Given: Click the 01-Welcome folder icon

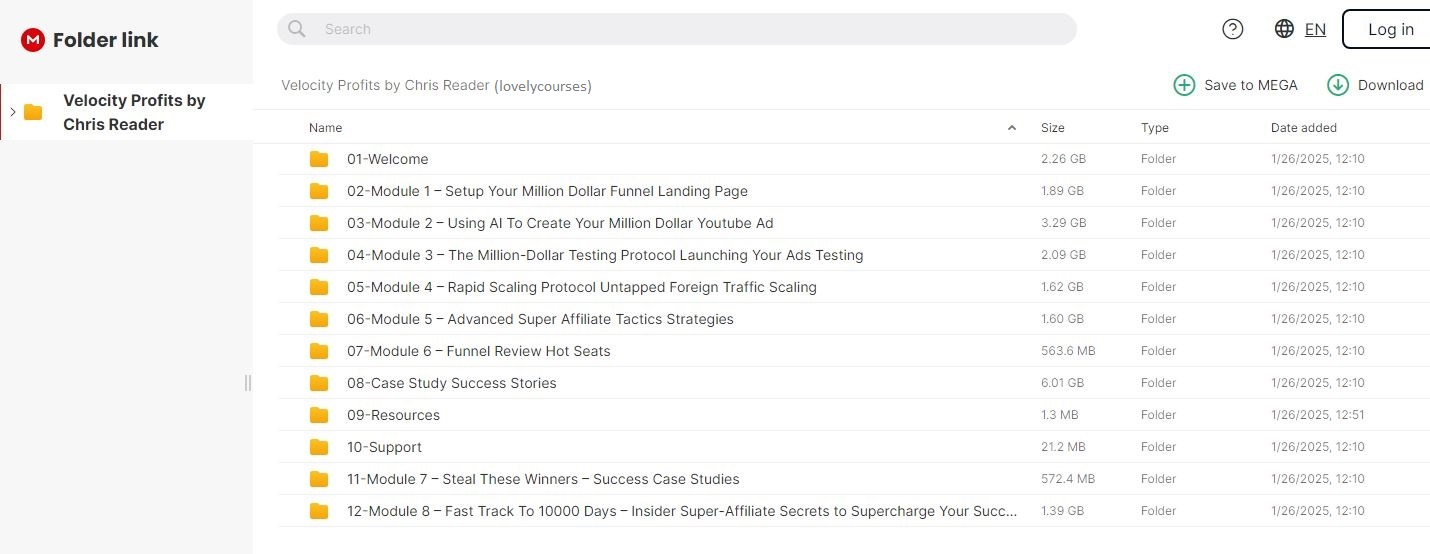Looking at the screenshot, I should (319, 159).
